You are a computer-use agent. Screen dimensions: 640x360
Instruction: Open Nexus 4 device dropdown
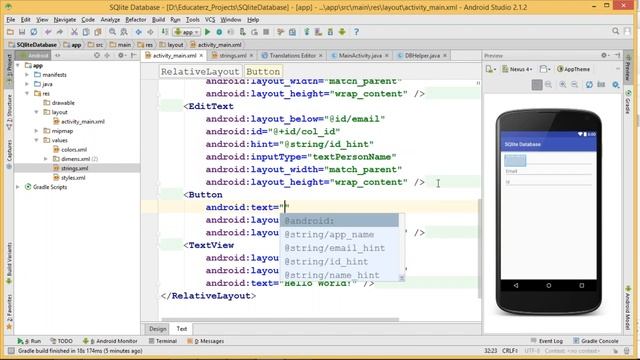[x=517, y=69]
